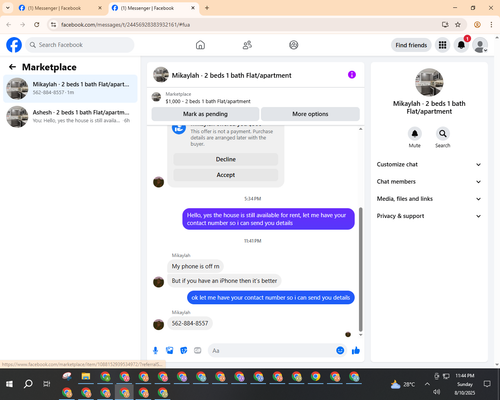Open the Menu grid icon

click(442, 45)
